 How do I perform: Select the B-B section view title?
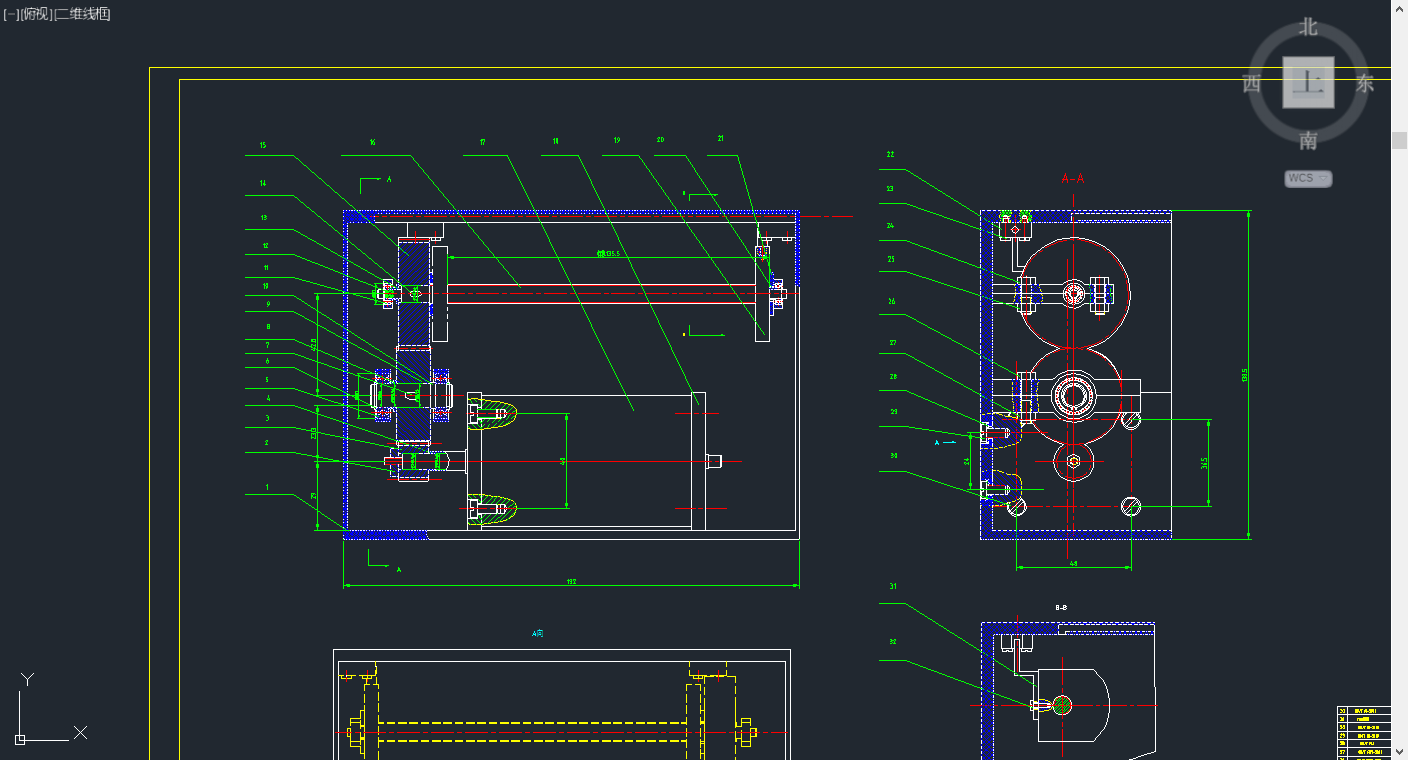[1061, 607]
